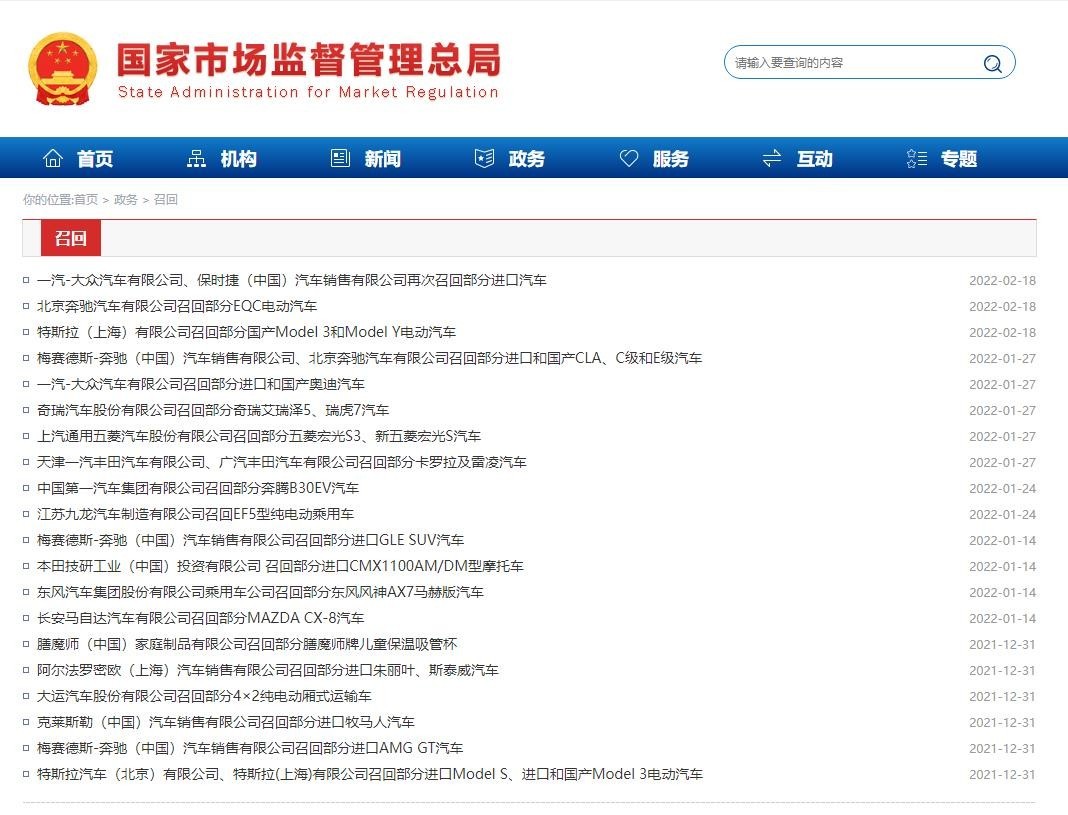Screen dimensions: 1068x815
Task: Click date 2022-02-18 on the EQC row
Action: pos(1002,306)
